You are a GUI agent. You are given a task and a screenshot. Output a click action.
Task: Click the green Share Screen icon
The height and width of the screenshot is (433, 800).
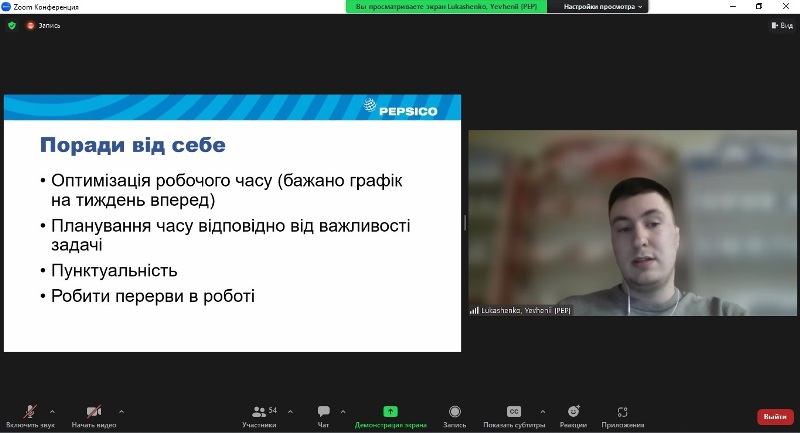coord(390,411)
